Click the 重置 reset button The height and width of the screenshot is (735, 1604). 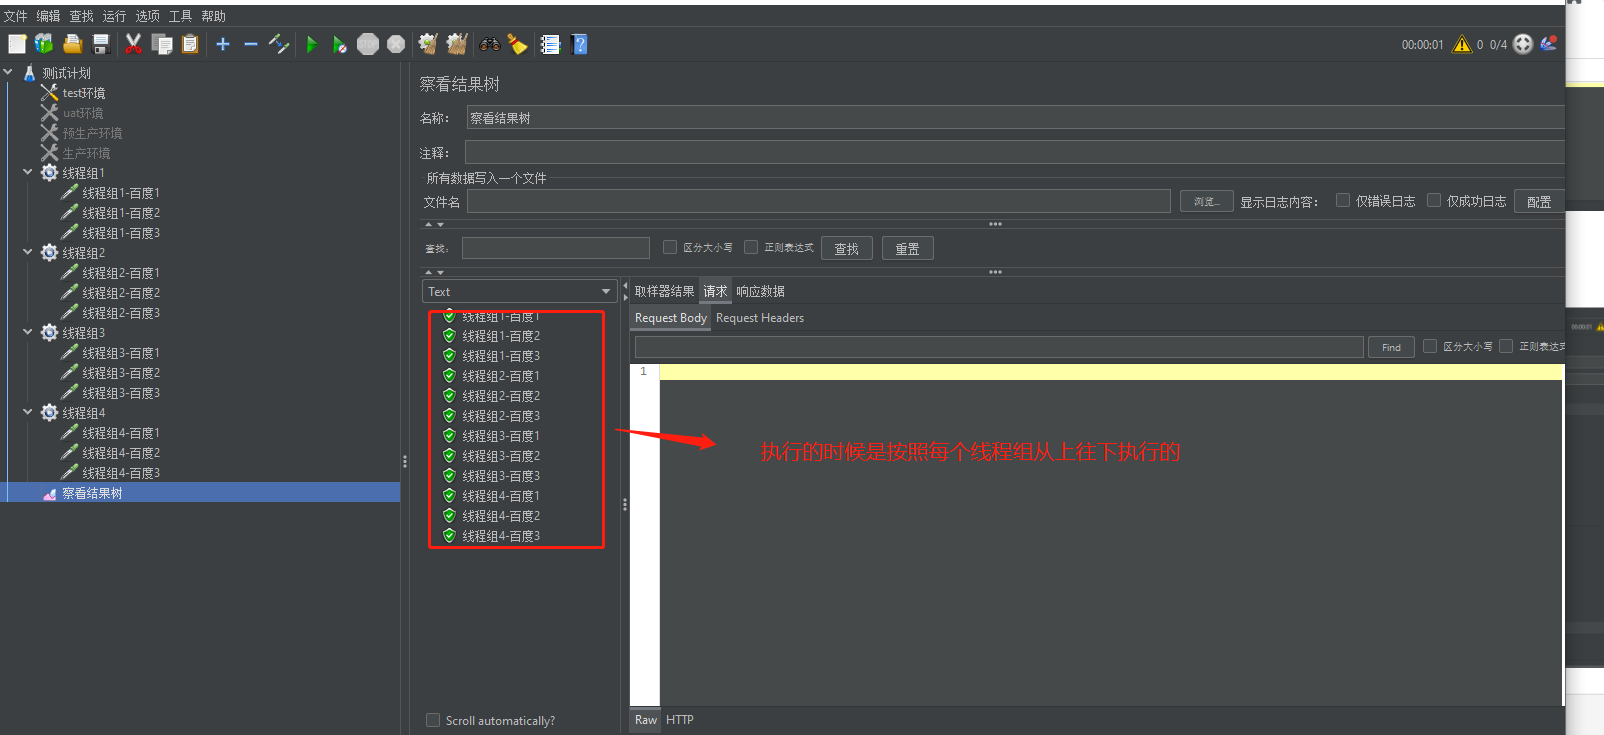click(x=908, y=248)
